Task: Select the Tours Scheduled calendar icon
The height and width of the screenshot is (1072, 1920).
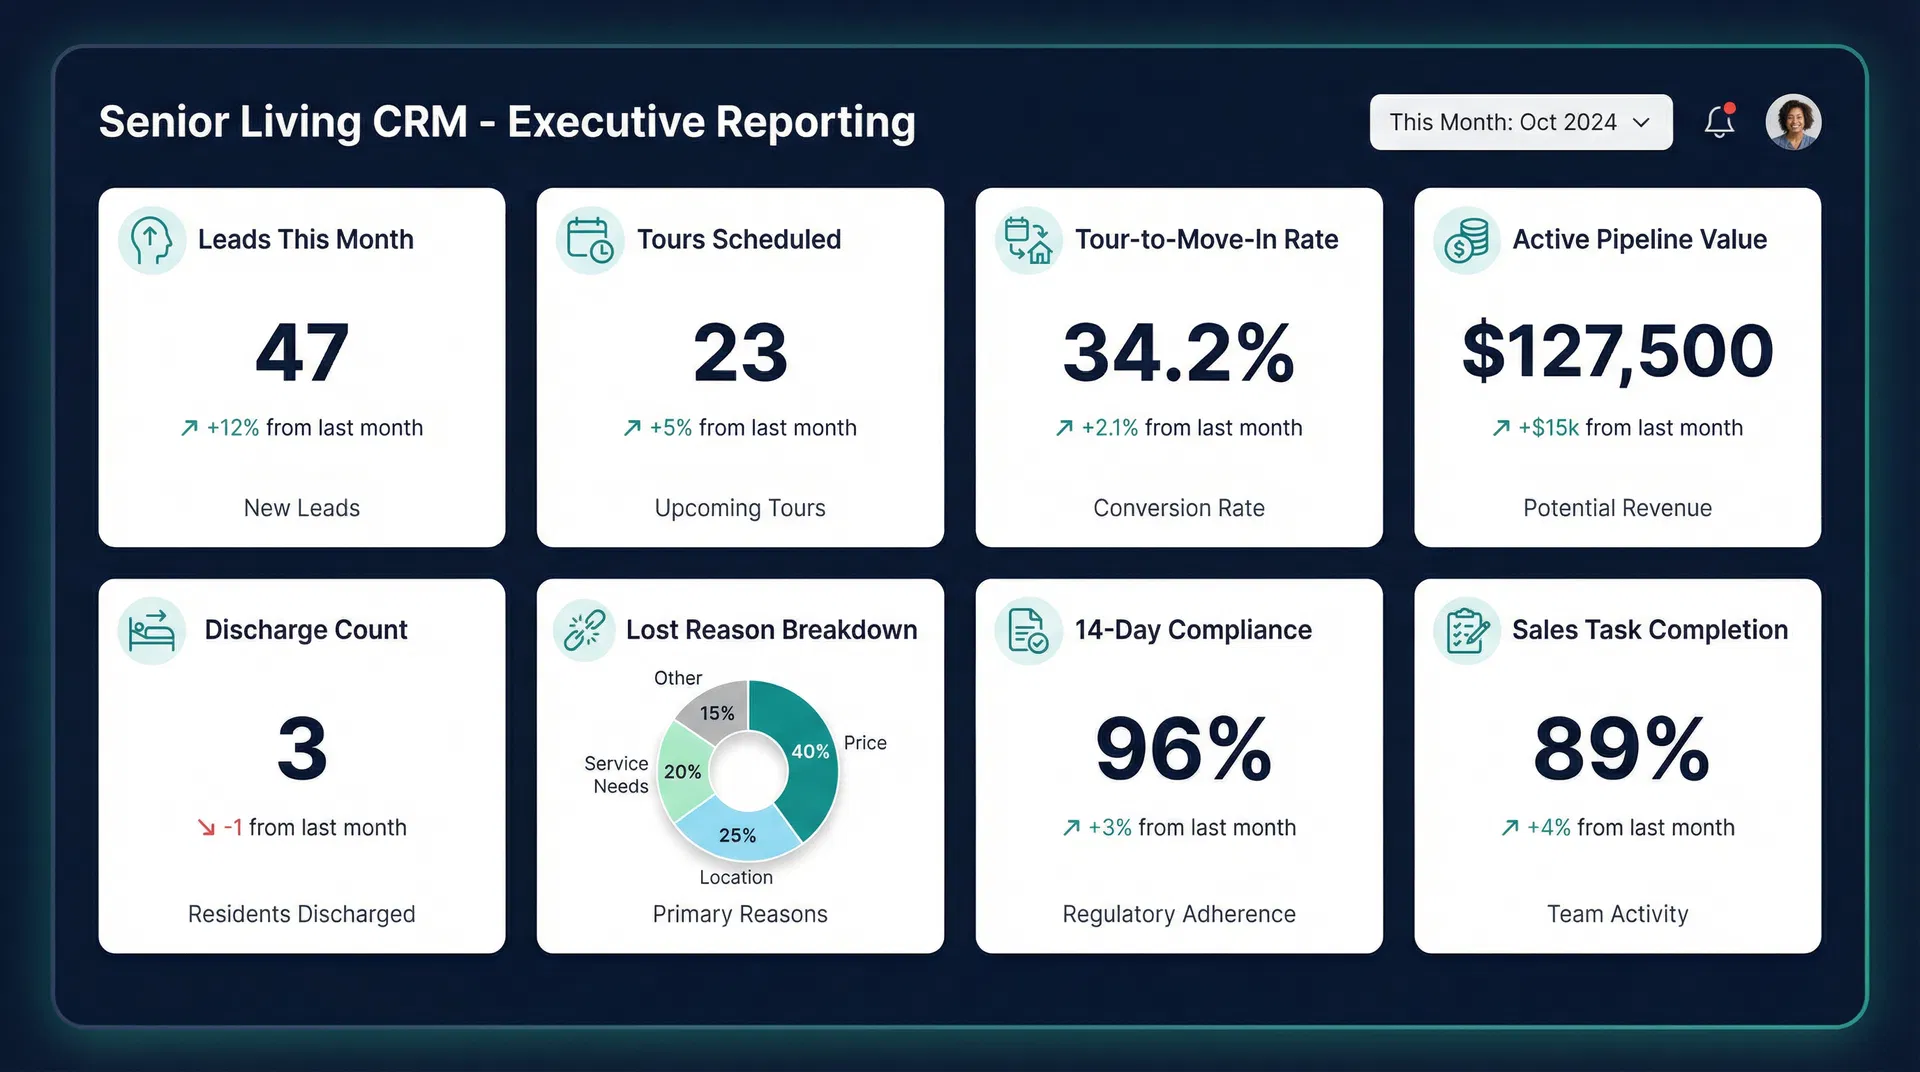Action: (x=589, y=240)
